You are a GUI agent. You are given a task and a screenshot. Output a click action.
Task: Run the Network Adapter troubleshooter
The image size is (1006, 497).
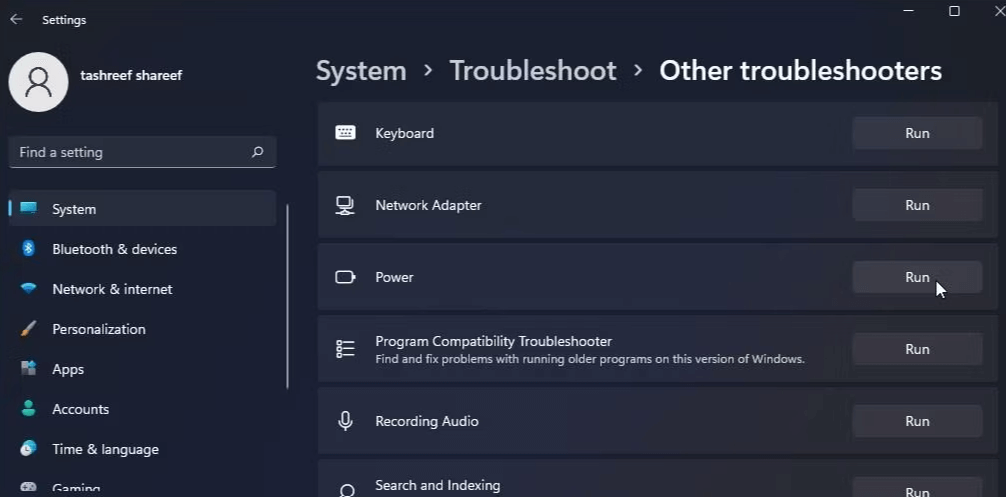click(916, 205)
